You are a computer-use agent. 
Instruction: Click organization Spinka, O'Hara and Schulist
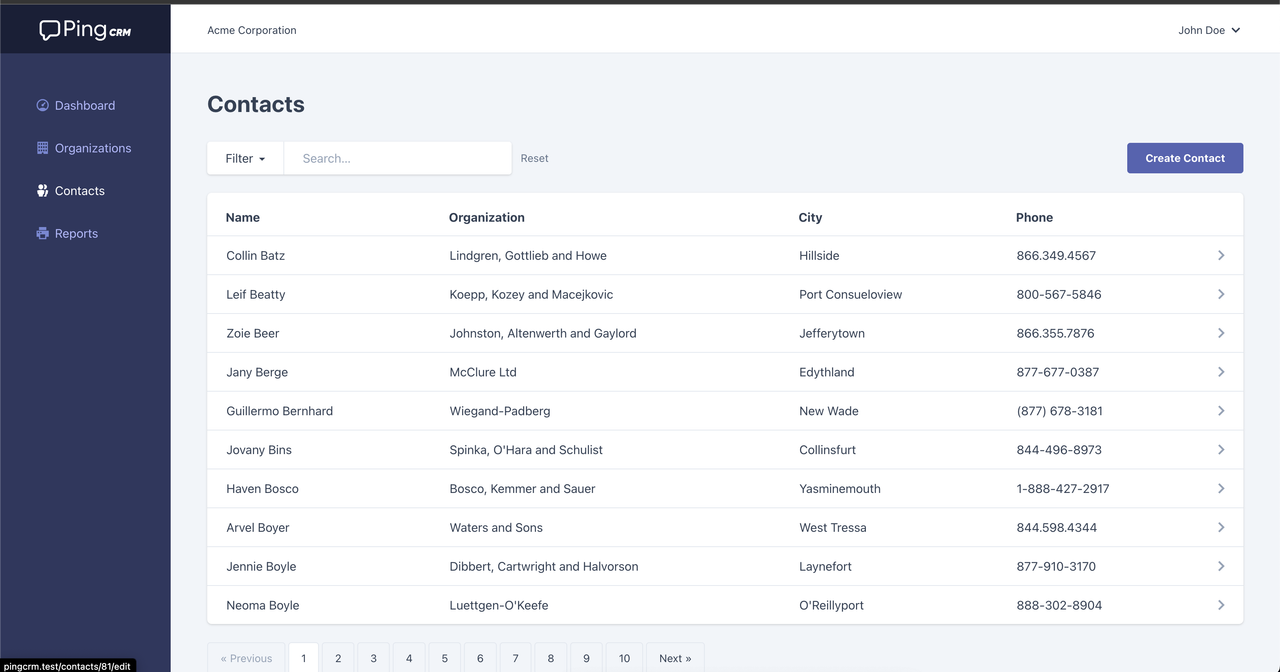pos(526,450)
